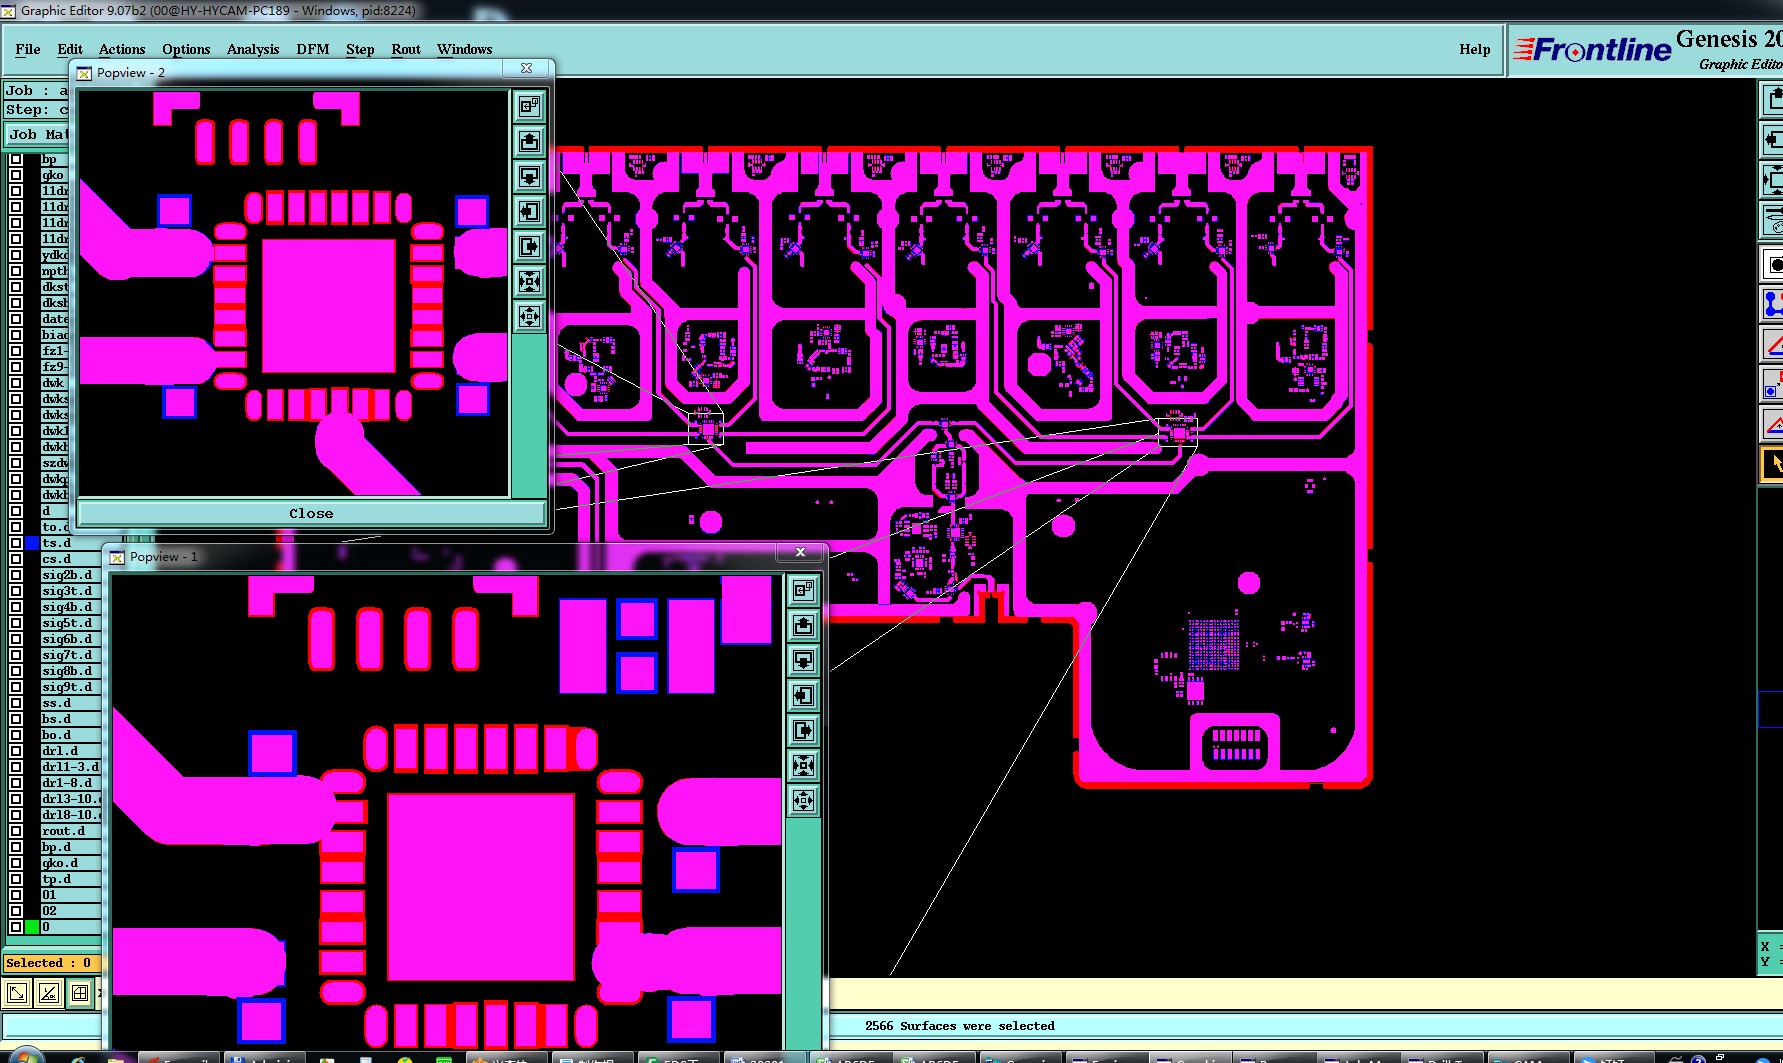The image size is (1783, 1063).
Task: Select the drl1-8.d layer name
Action: coord(70,783)
